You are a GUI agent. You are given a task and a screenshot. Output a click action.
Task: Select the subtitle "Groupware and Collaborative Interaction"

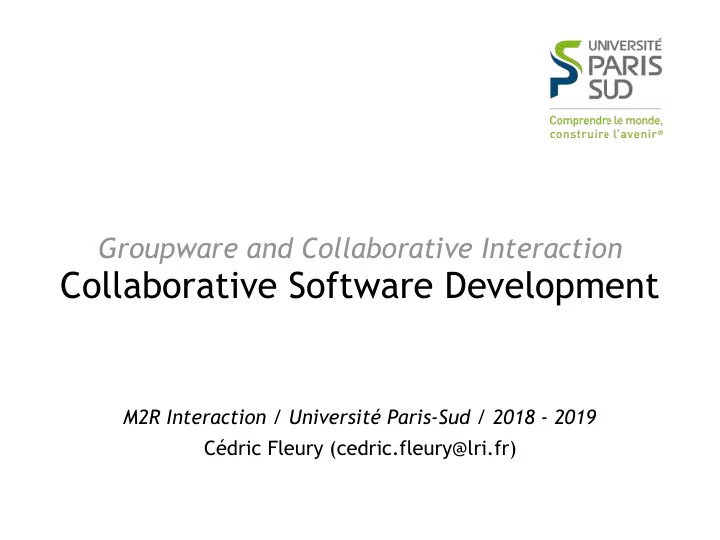pos(360,248)
